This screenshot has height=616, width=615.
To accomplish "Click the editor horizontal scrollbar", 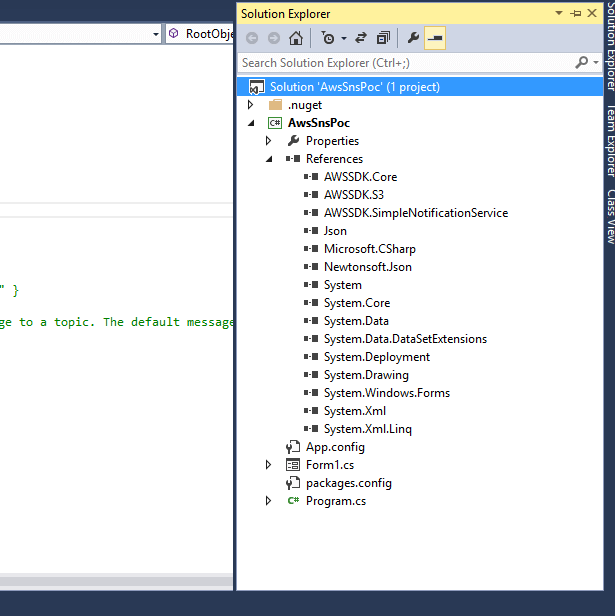I will pos(116,581).
